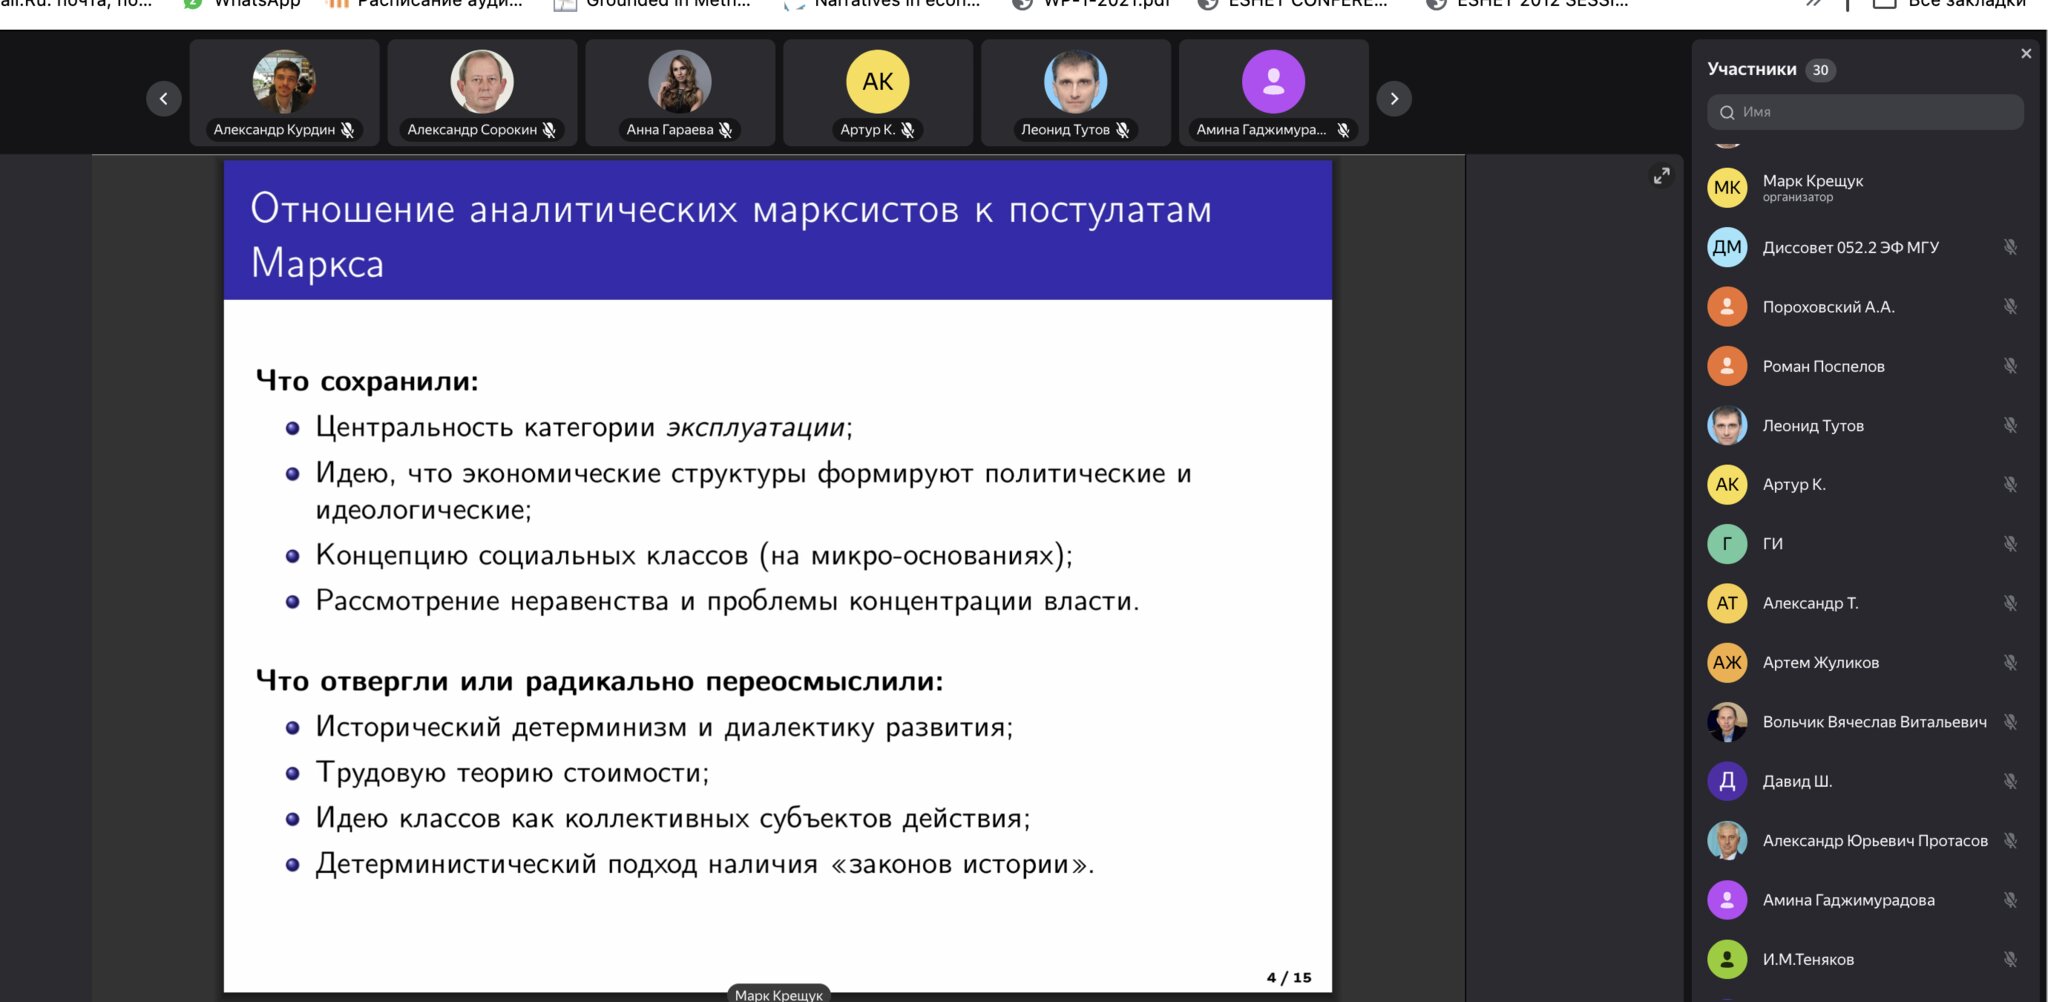Click muted microphone icon for Роман Поспелов
This screenshot has width=2048, height=1002.
[x=2010, y=366]
